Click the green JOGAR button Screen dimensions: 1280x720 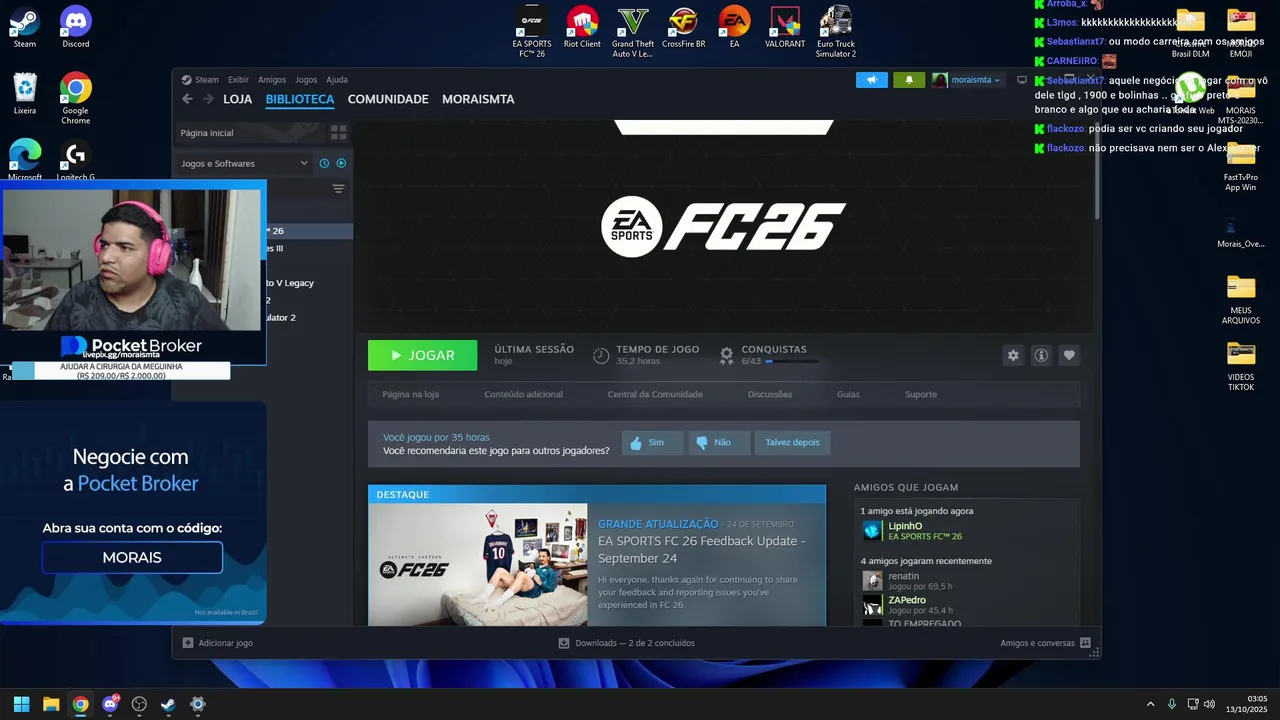[422, 355]
